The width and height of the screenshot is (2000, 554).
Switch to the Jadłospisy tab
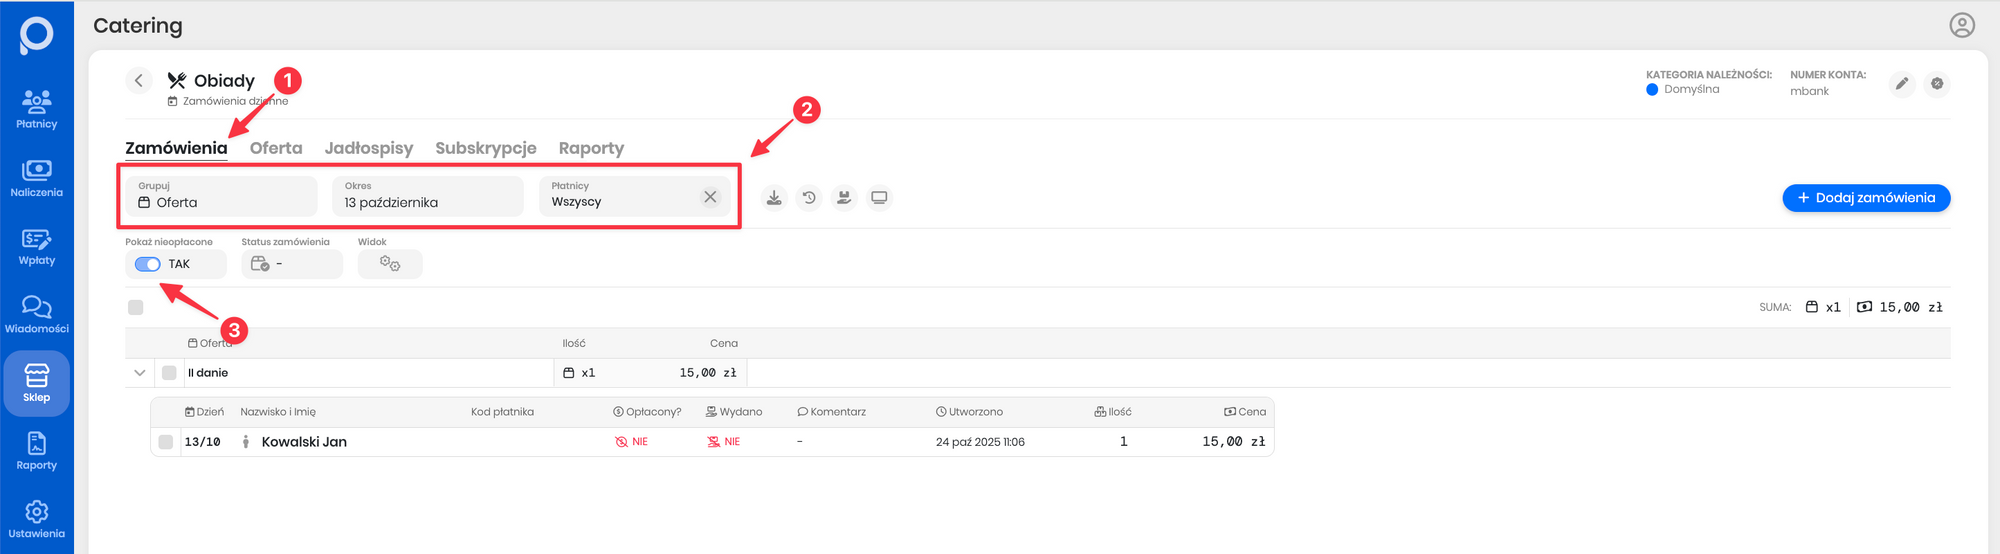[x=368, y=148]
